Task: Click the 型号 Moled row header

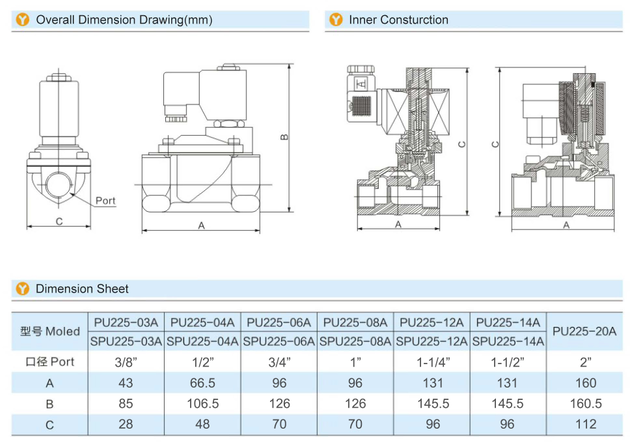Action: point(48,332)
